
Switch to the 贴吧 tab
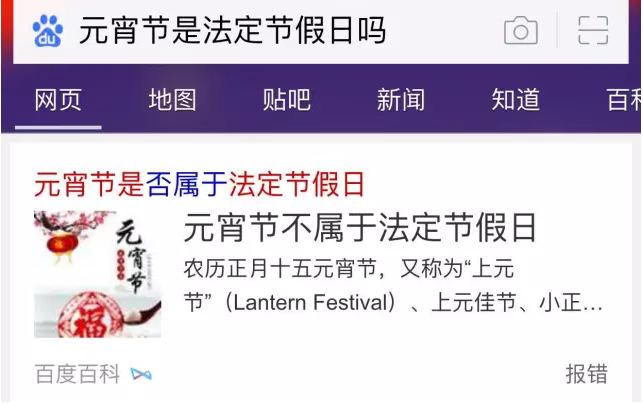287,100
